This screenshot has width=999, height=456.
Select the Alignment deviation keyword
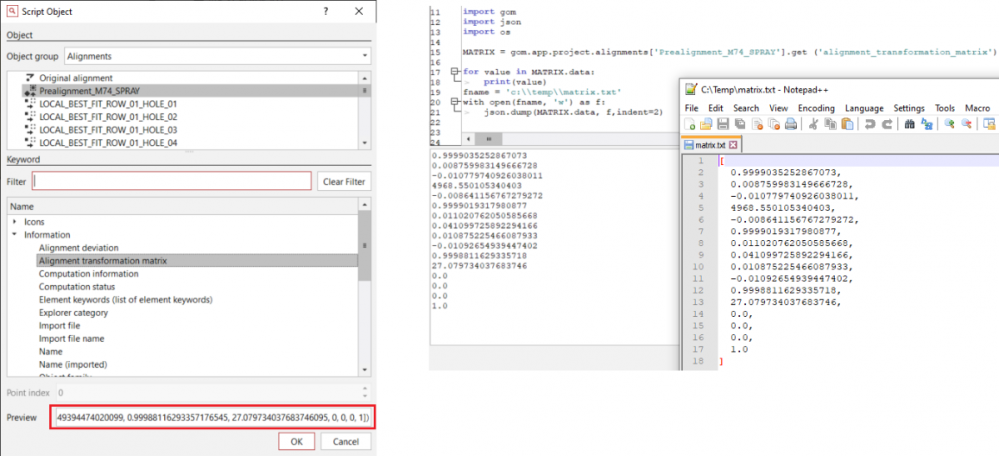click(x=78, y=247)
